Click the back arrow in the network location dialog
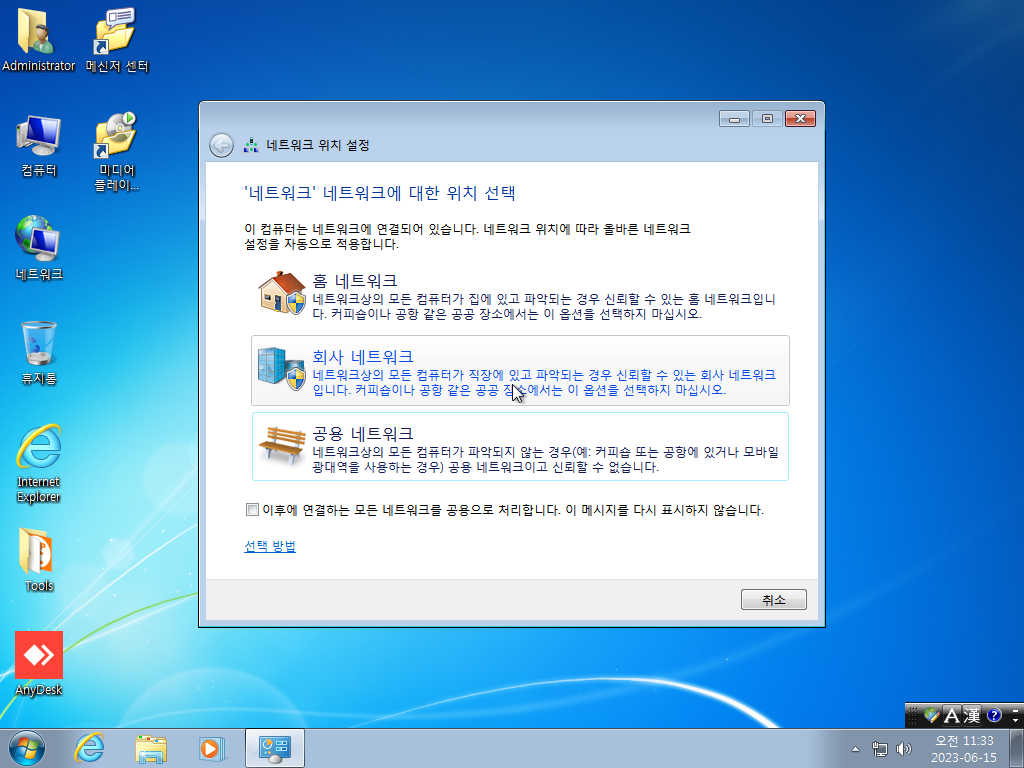 [221, 145]
